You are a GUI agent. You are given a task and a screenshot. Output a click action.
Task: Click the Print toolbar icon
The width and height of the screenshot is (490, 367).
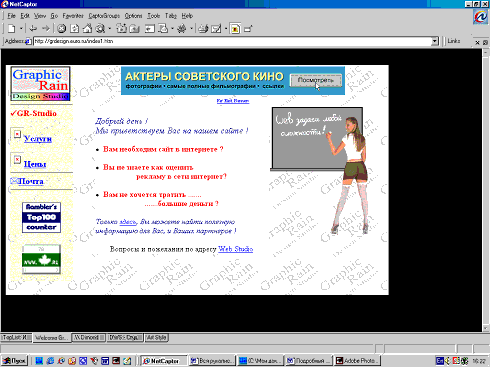pyautogui.click(x=203, y=29)
